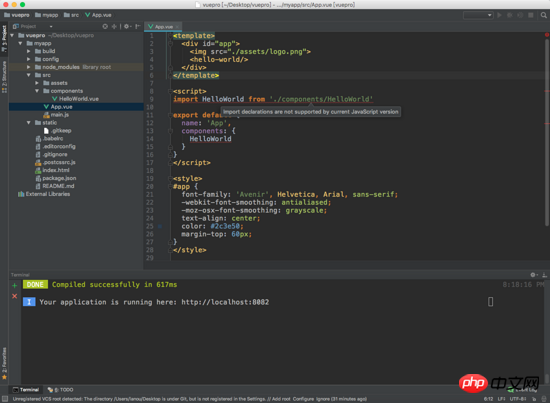The image size is (550, 403).
Task: Collapse the components folder arrow
Action: (37, 91)
